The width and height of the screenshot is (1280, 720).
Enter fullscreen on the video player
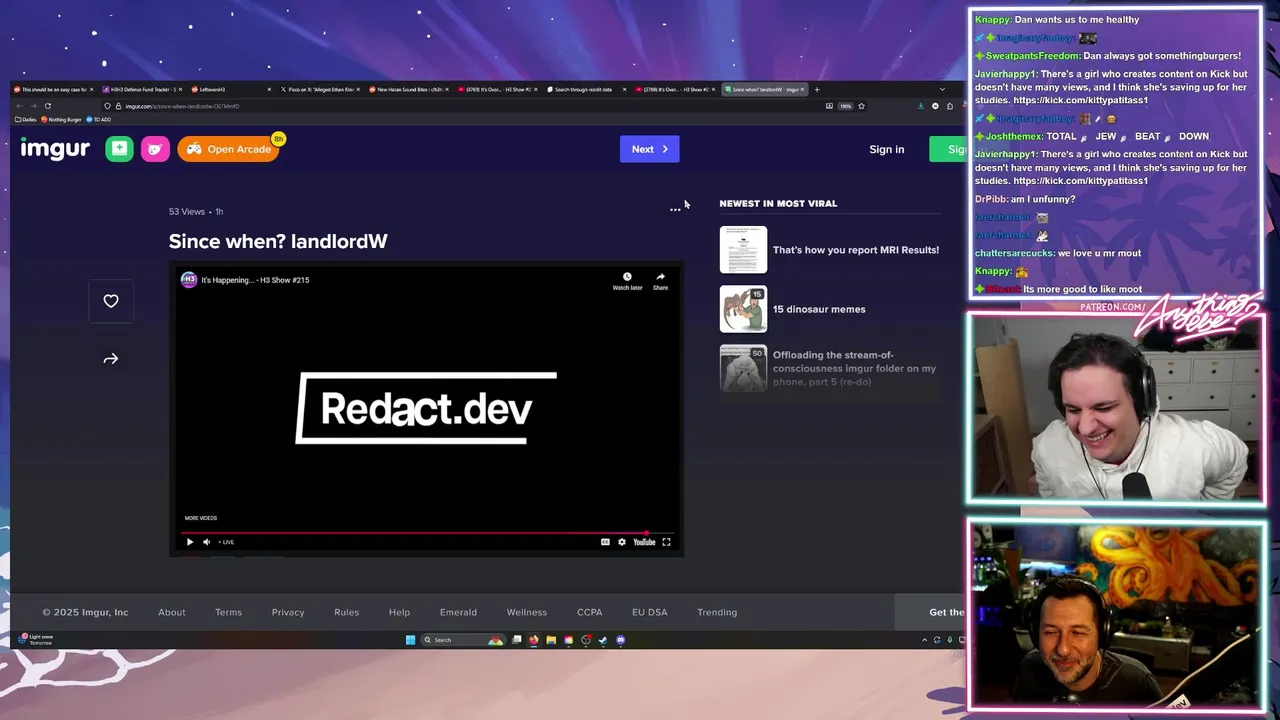(x=666, y=542)
